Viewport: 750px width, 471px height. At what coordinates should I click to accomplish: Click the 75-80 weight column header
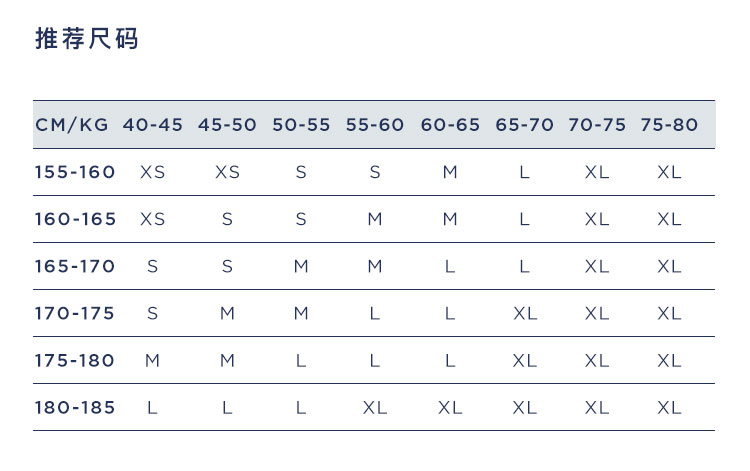coord(669,125)
